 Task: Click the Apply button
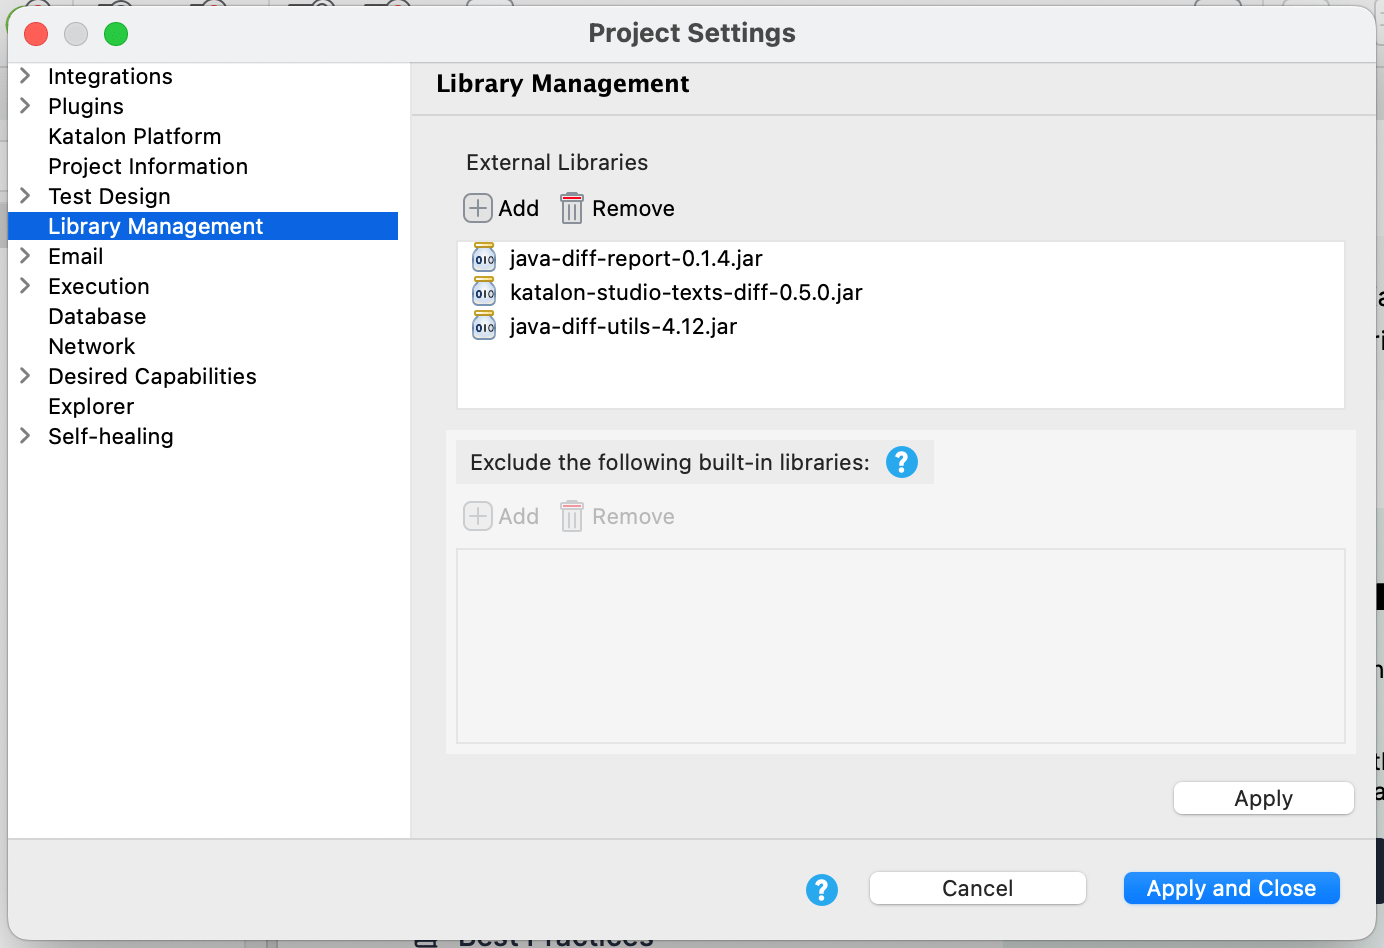[1263, 798]
